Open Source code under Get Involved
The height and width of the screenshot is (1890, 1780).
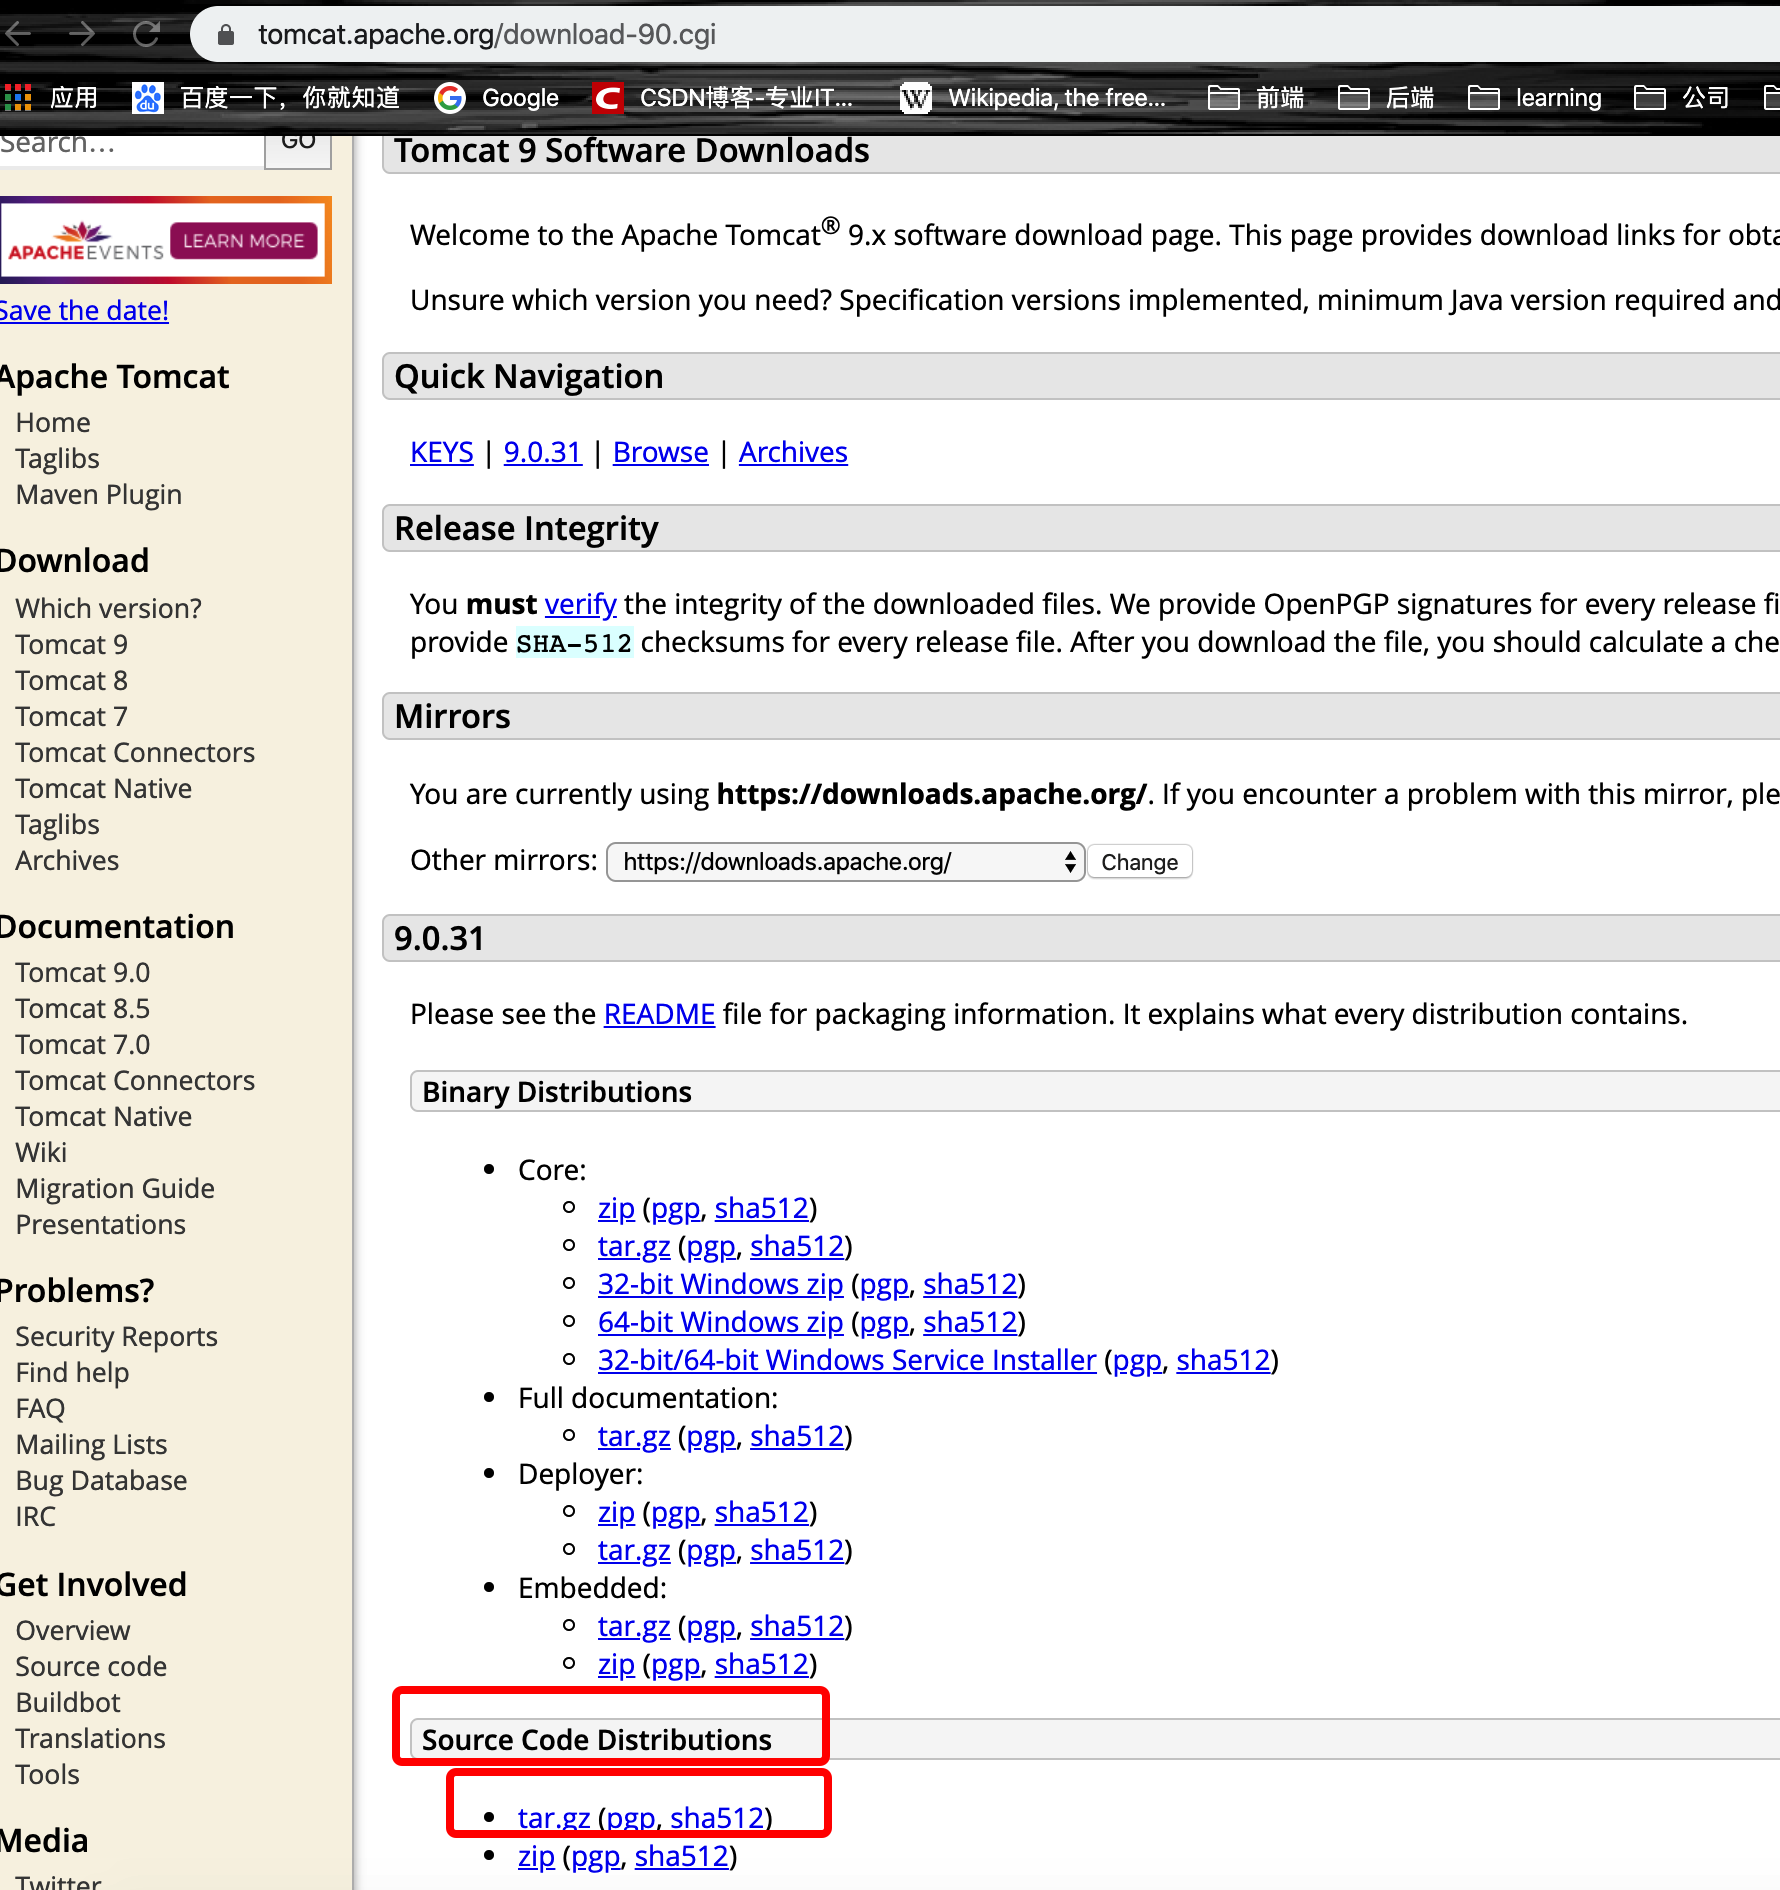tap(91, 1666)
